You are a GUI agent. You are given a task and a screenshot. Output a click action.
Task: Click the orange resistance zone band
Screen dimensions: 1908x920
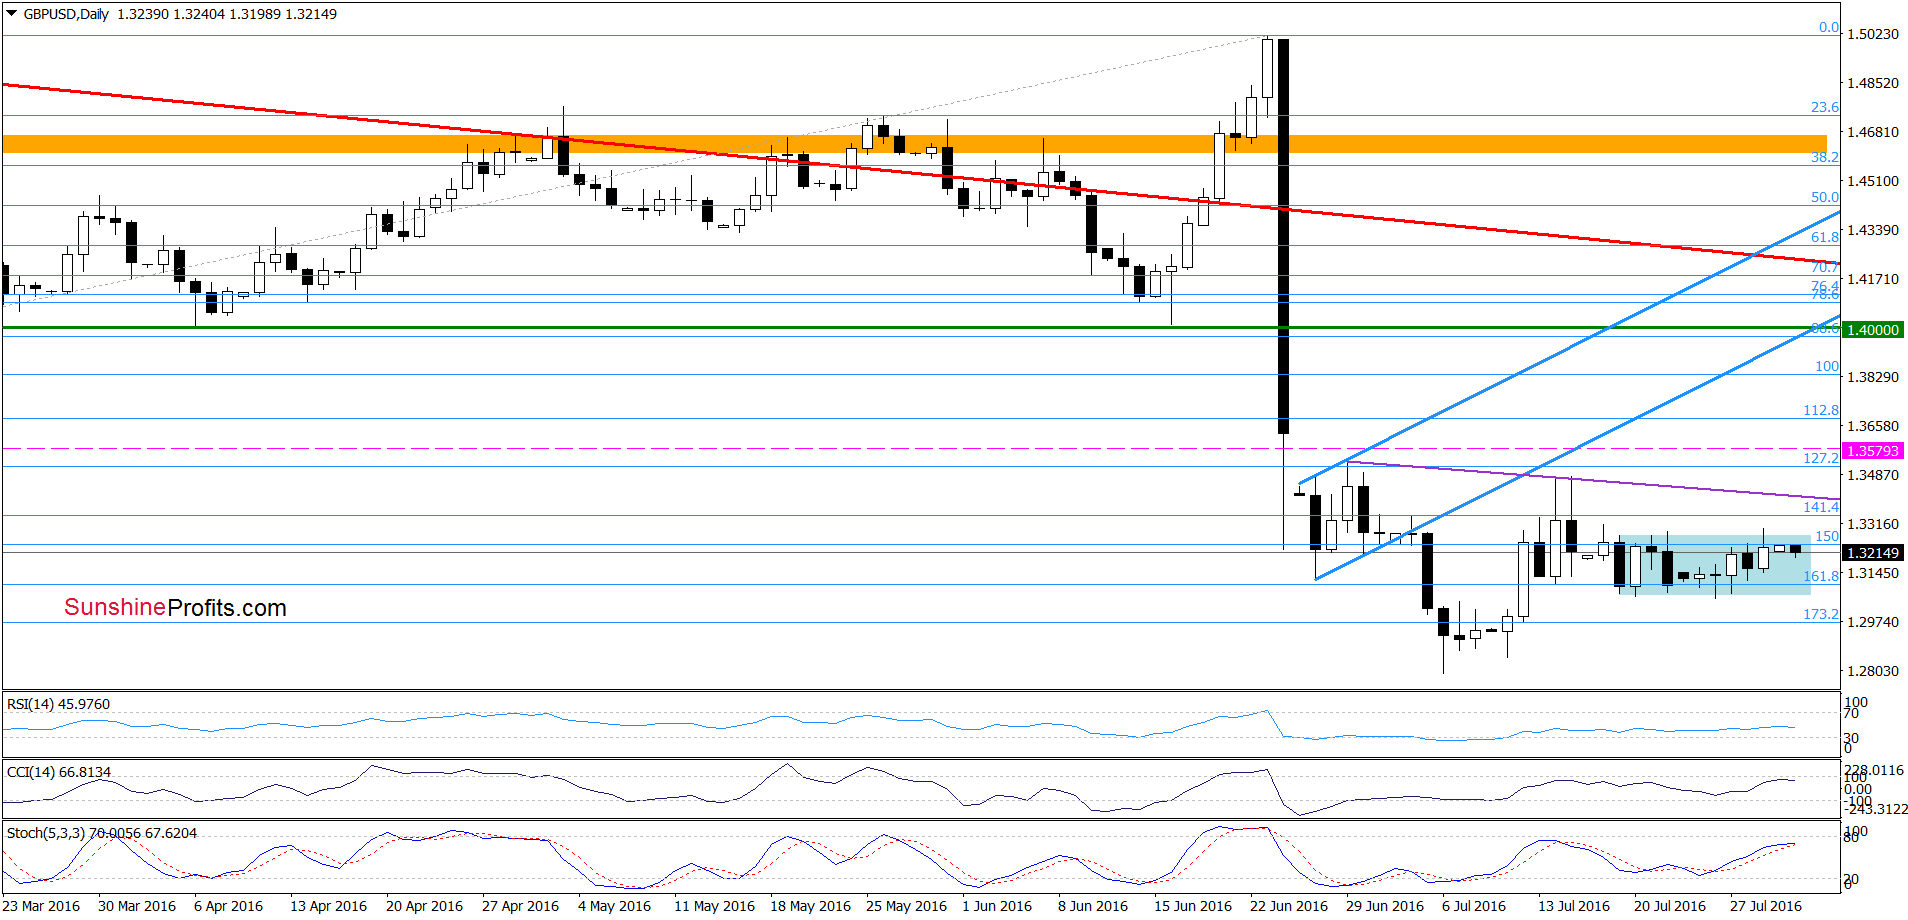[x=914, y=144]
